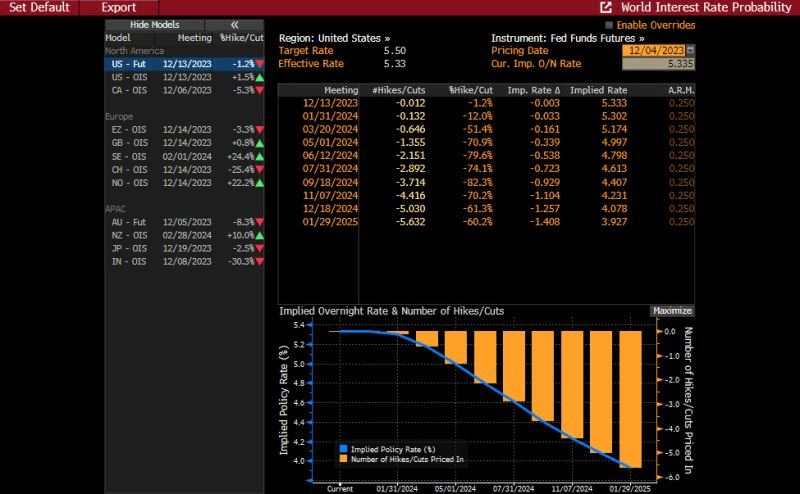Screen dimensions: 800x494
Task: Enable the Overrides checkbox
Action: click(610, 25)
